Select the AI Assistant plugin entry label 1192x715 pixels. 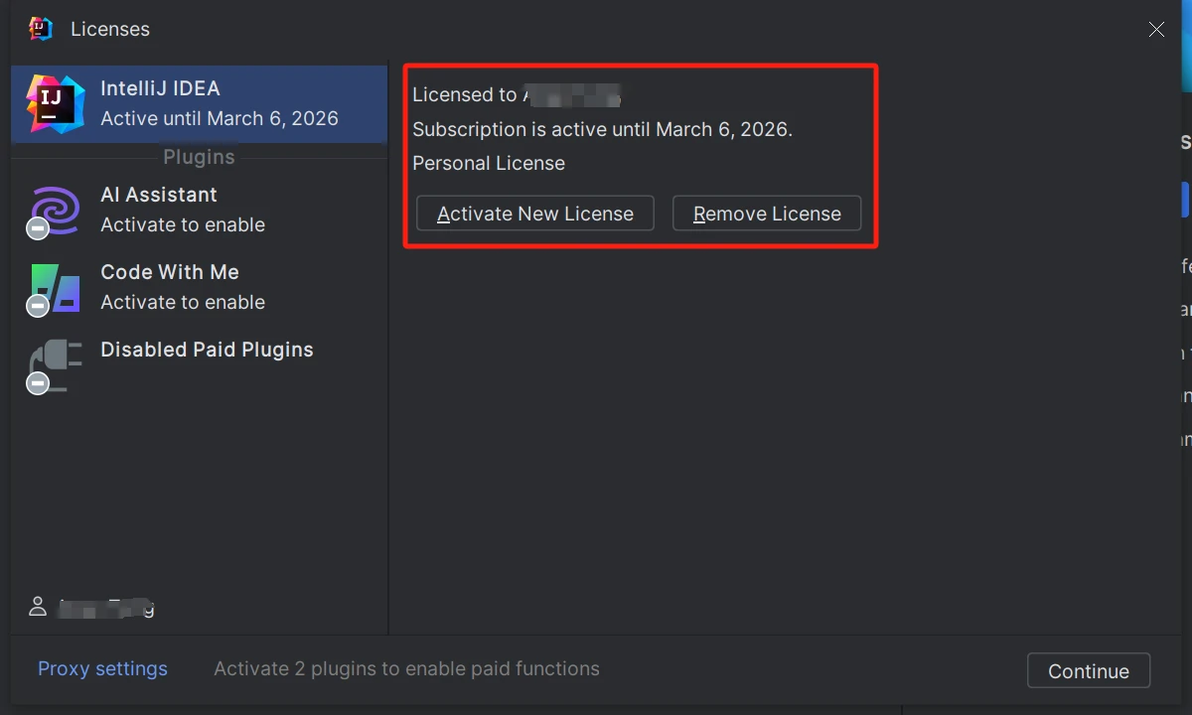point(159,195)
